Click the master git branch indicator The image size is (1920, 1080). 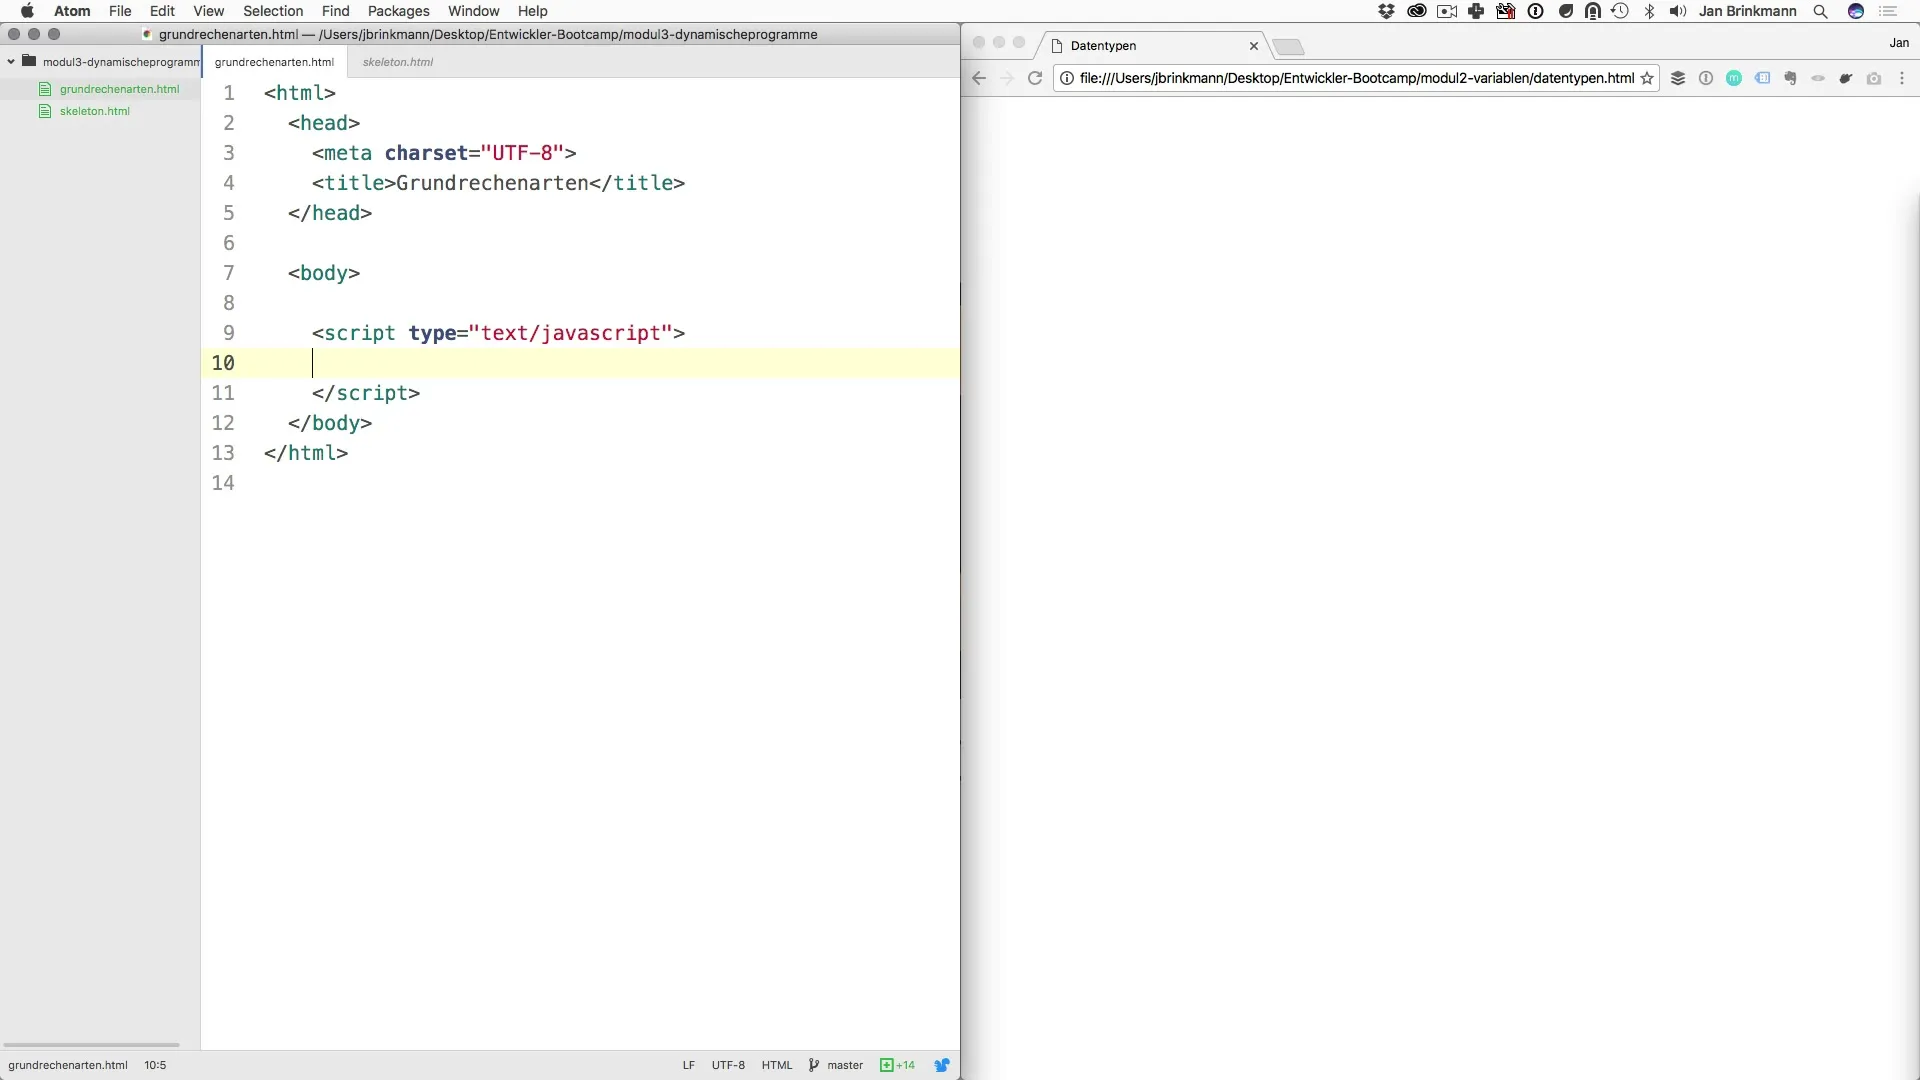[x=845, y=1065]
